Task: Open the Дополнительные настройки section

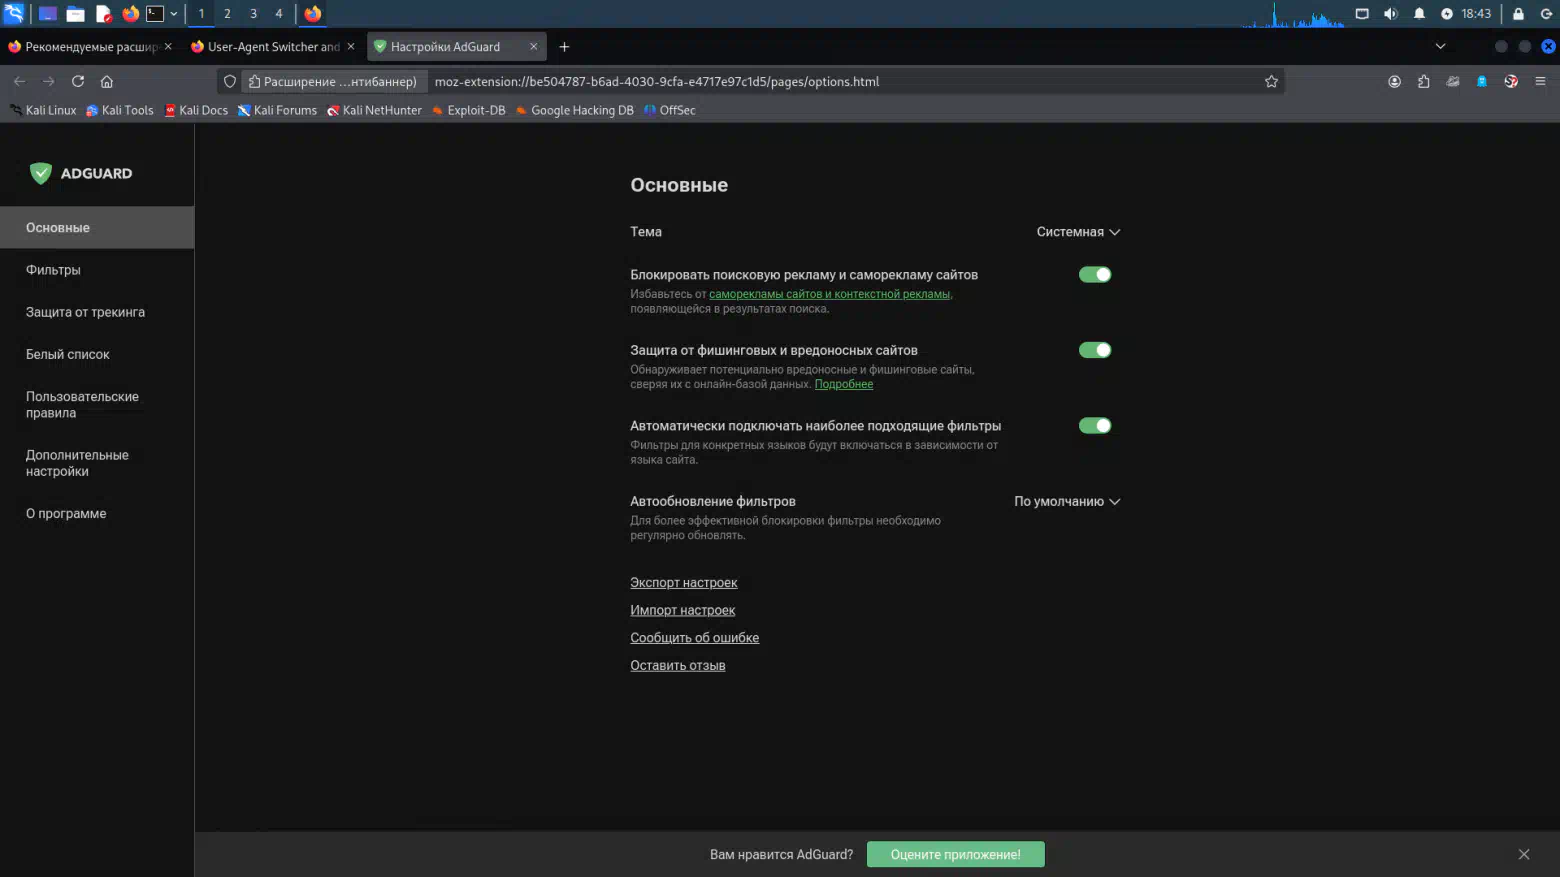Action: 97,463
